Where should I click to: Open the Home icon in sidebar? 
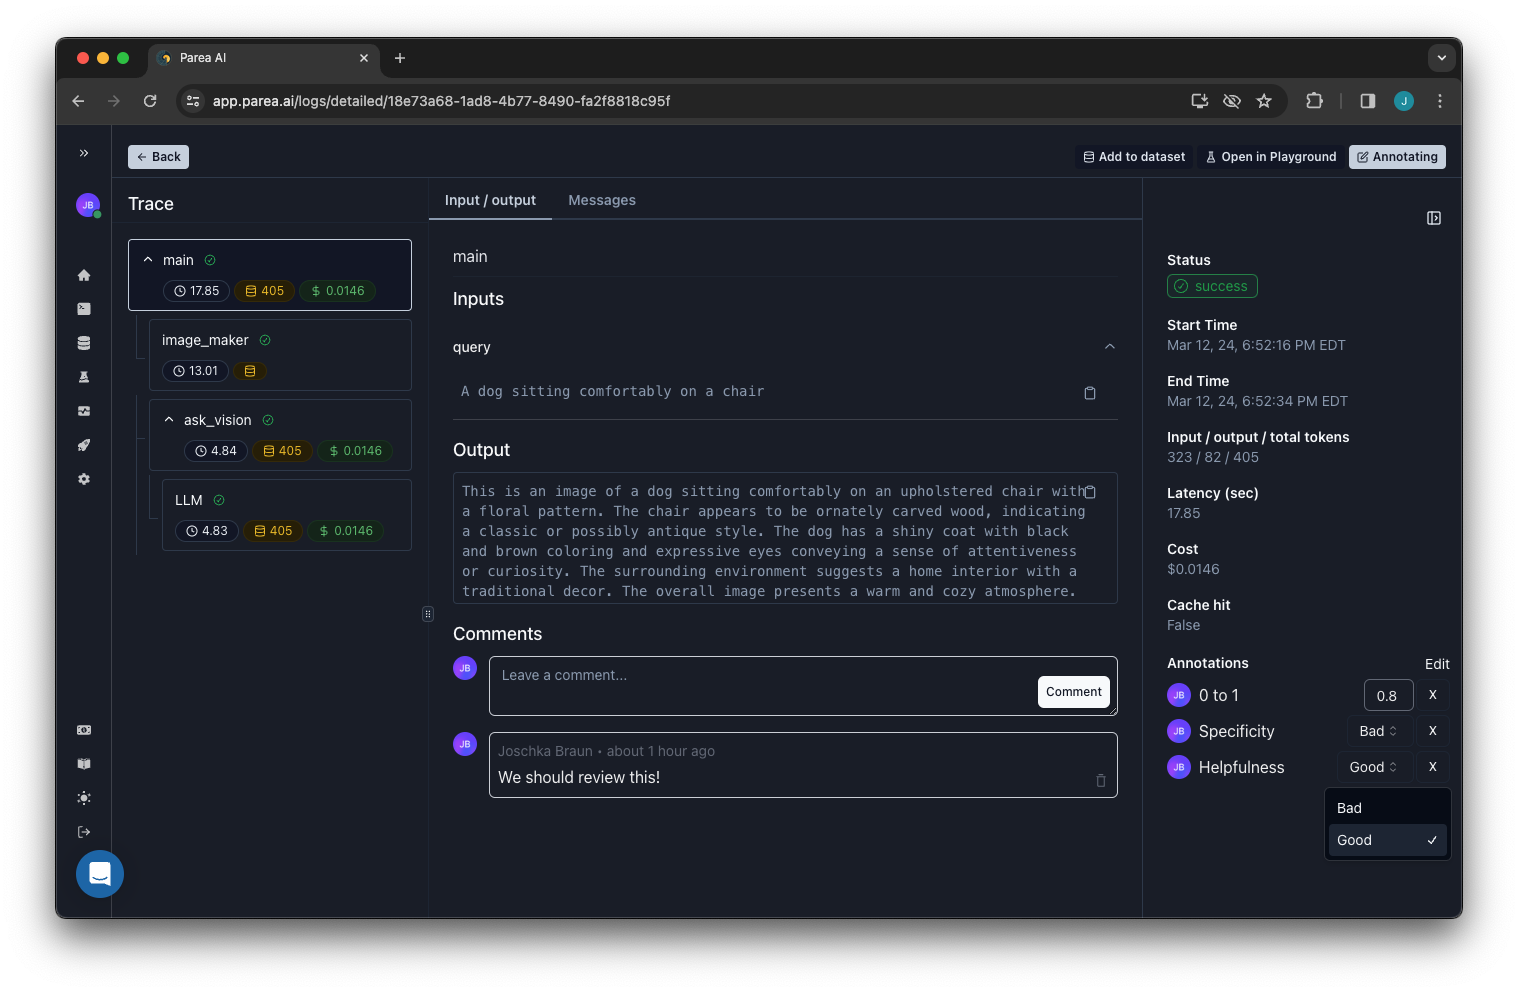(84, 275)
